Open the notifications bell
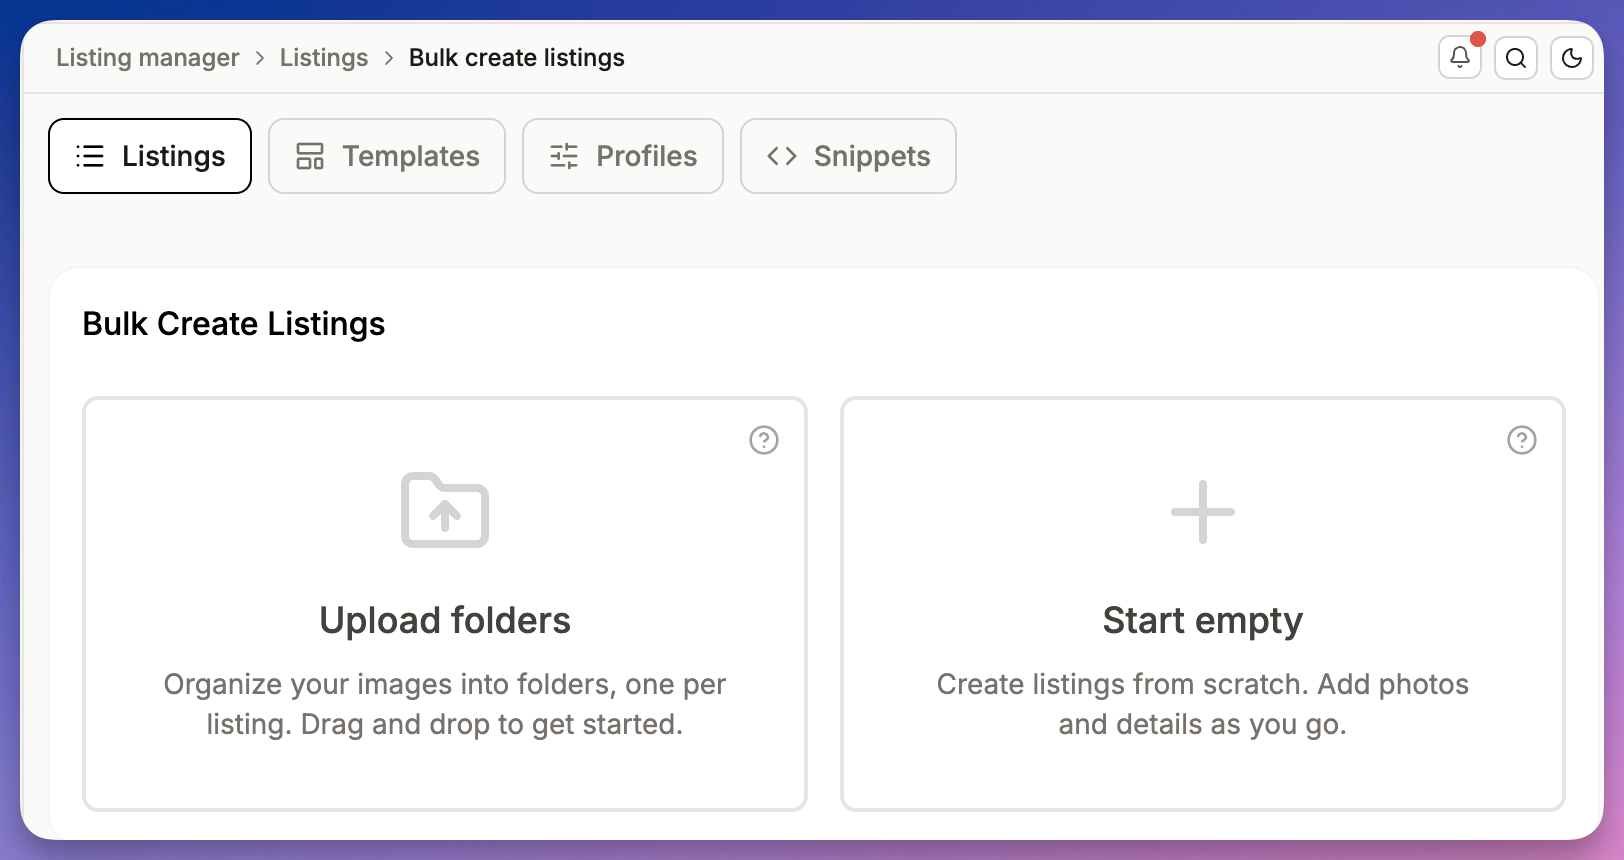Screen dimensions: 1624x860 1460,58
